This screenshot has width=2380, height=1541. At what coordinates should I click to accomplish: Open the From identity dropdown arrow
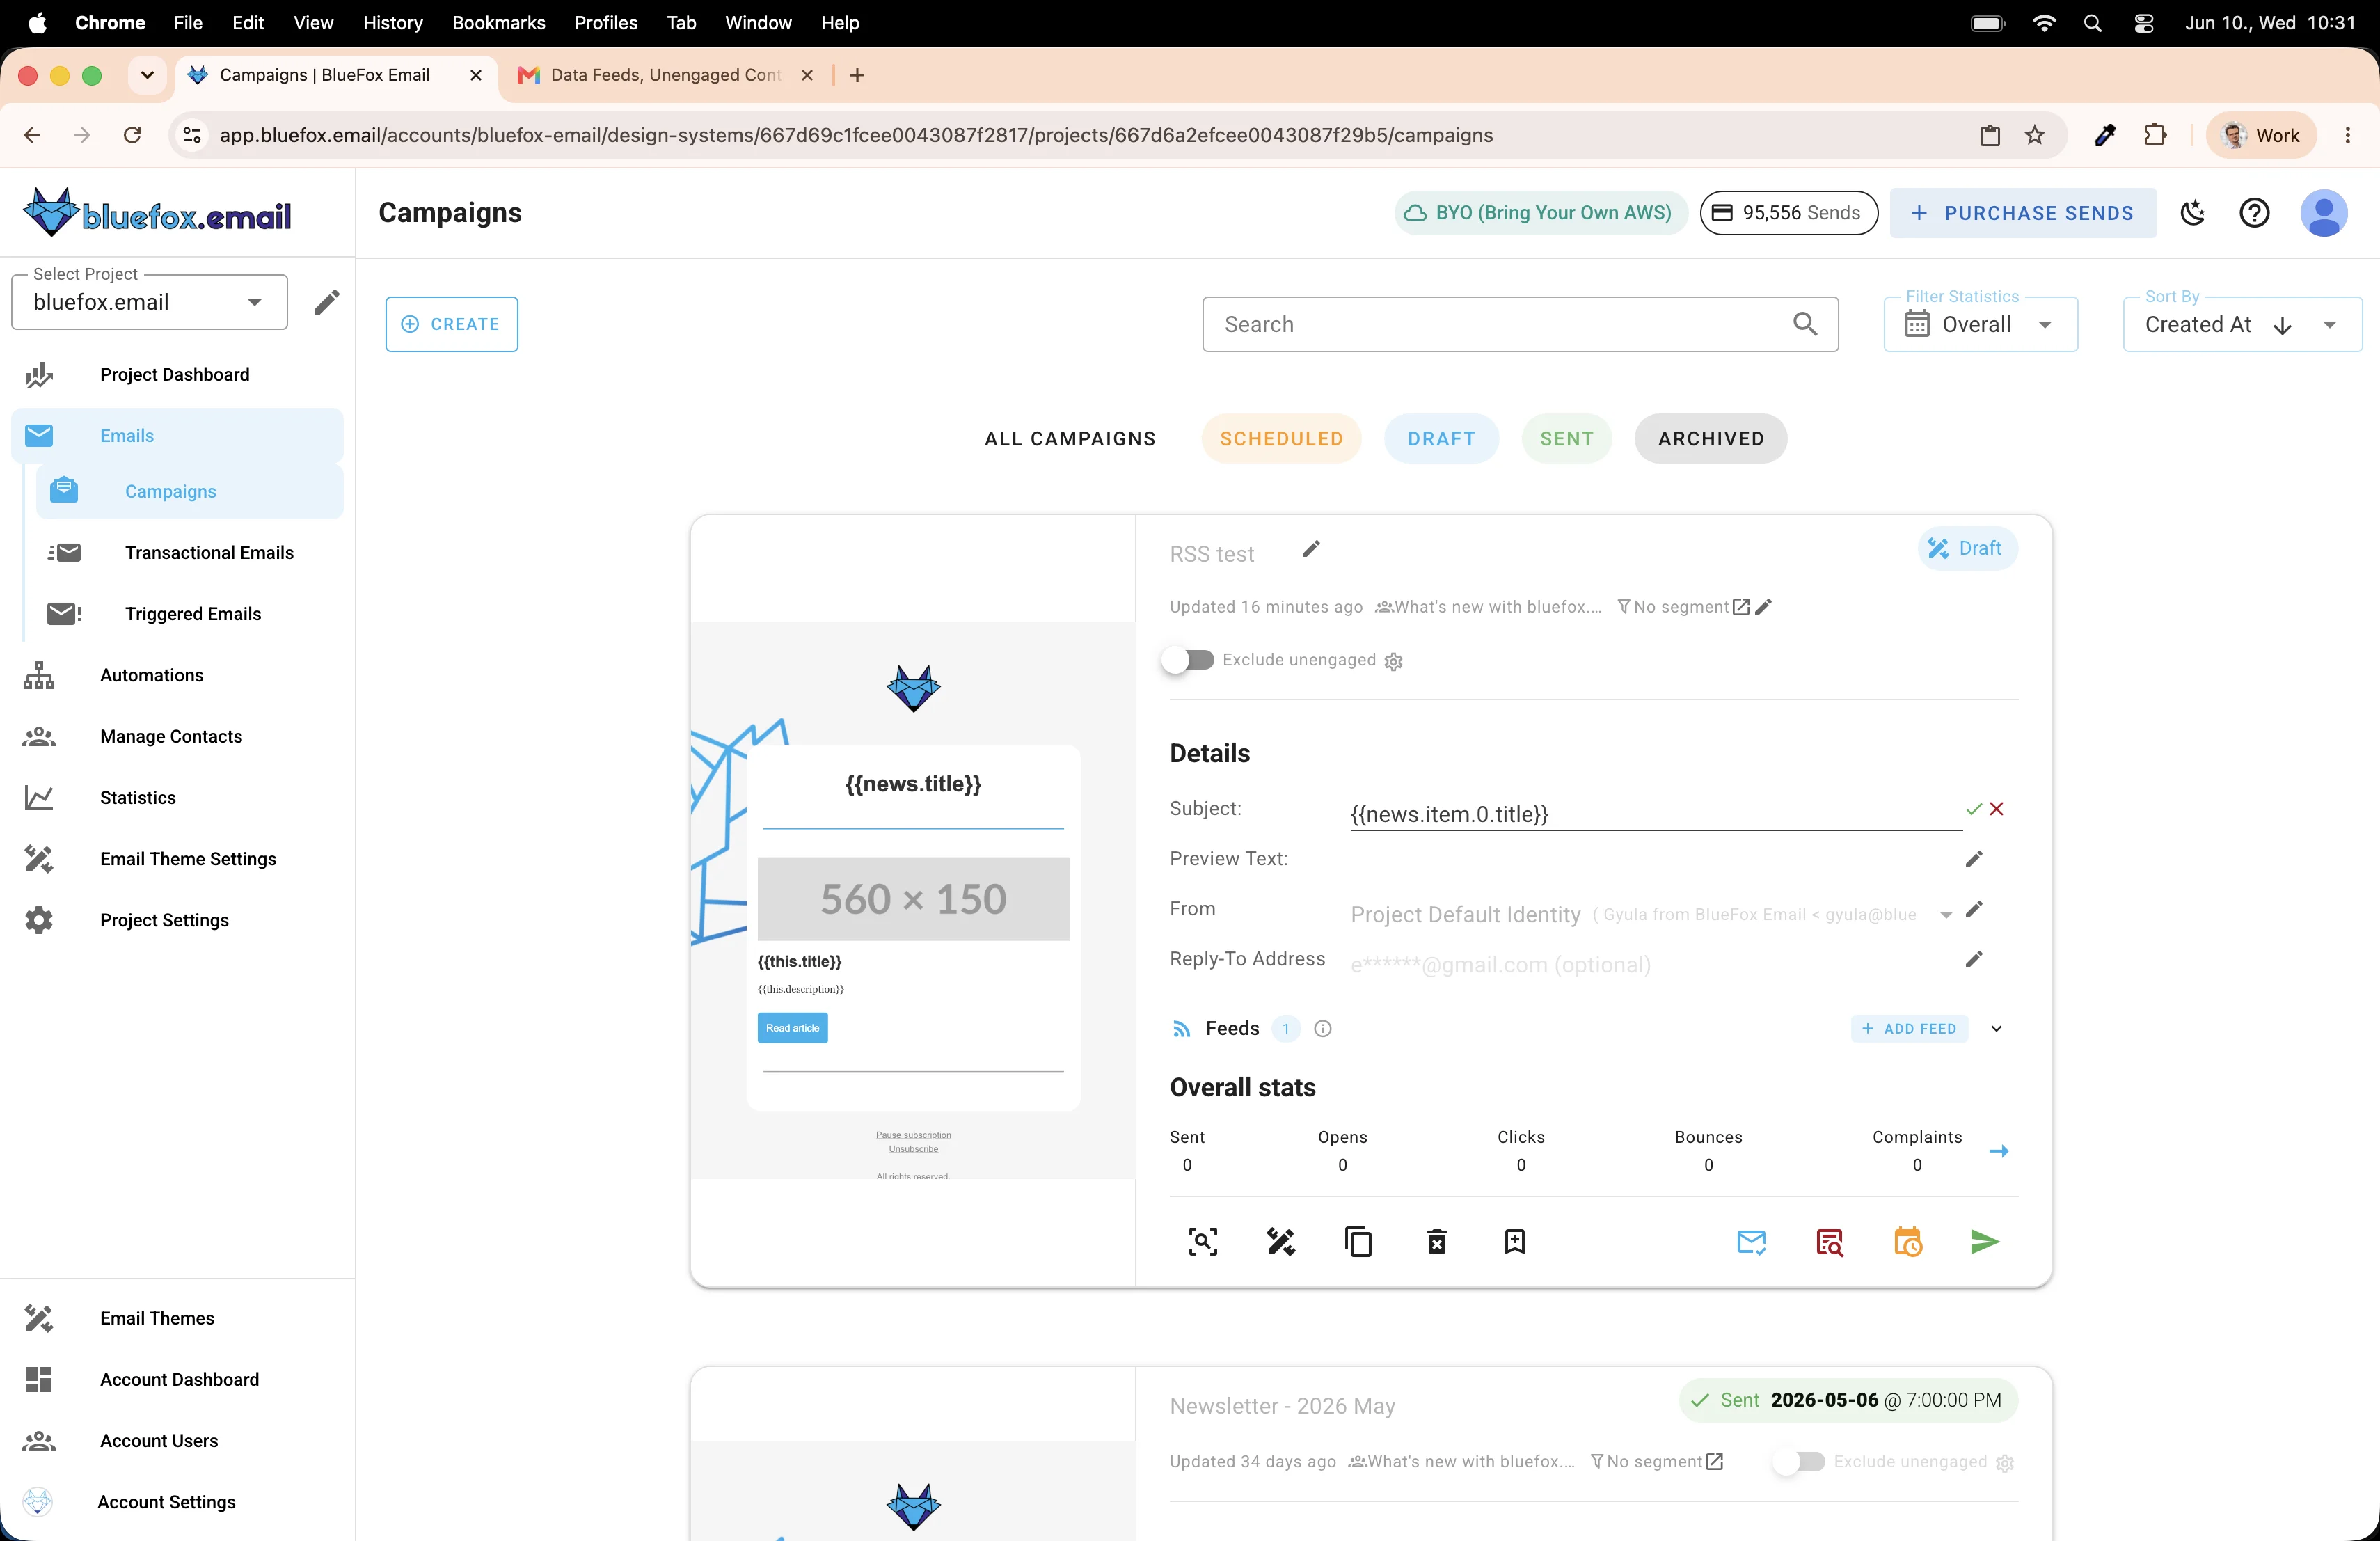click(x=1945, y=915)
